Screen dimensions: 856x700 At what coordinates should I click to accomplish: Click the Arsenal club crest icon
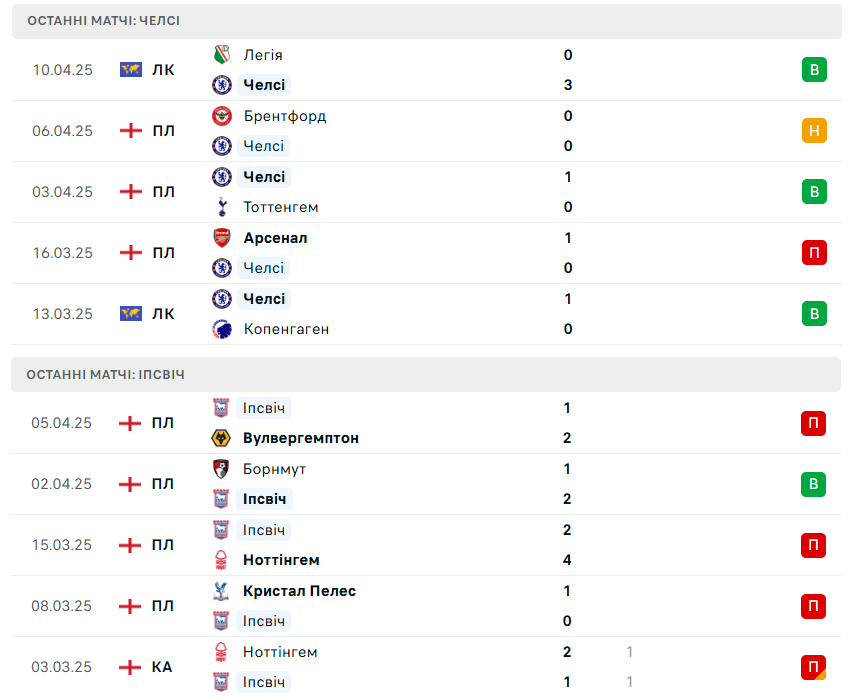(x=222, y=238)
